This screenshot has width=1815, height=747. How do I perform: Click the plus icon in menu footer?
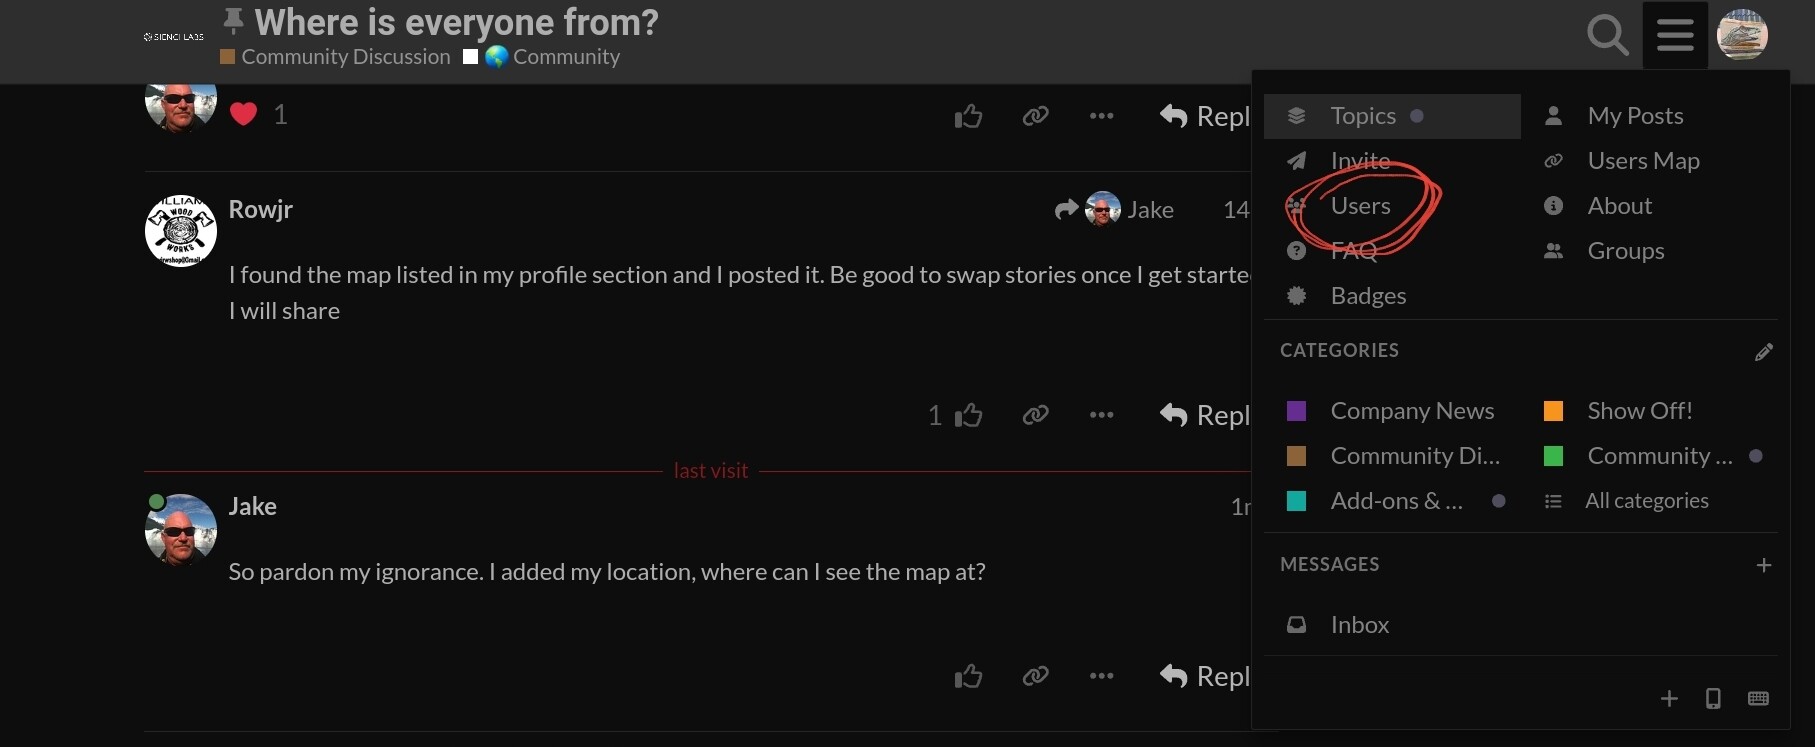[x=1669, y=698]
